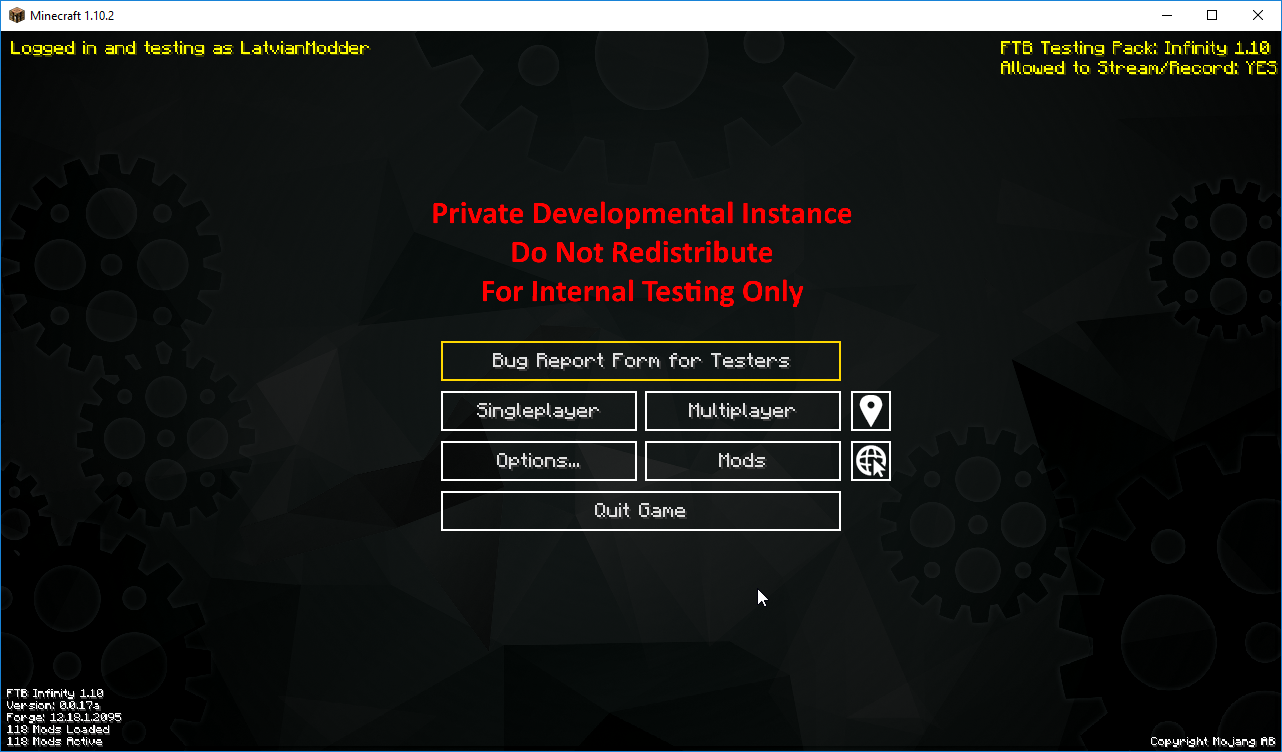Screen dimensions: 1282x752
Task: Click the 'FTB Testing Pack: Infinity 1.10' label
Action: (1134, 48)
